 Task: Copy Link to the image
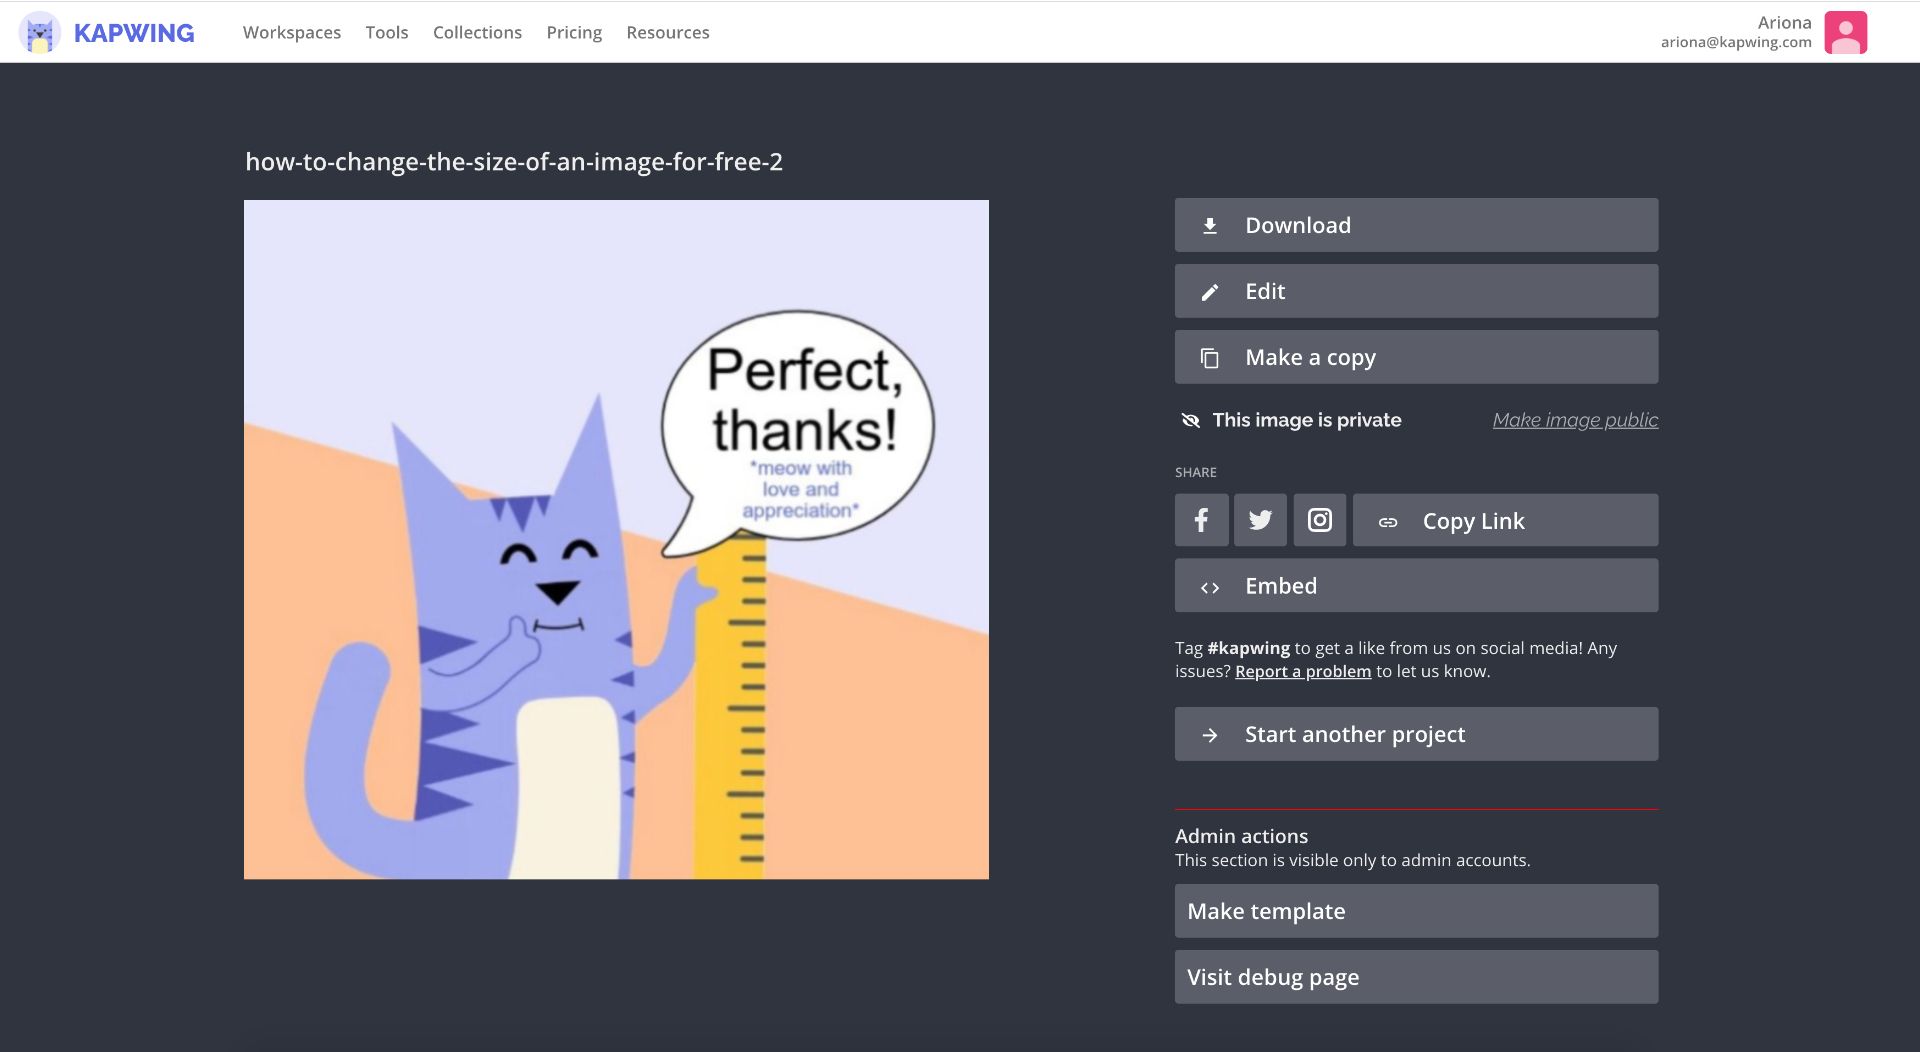pyautogui.click(x=1505, y=520)
